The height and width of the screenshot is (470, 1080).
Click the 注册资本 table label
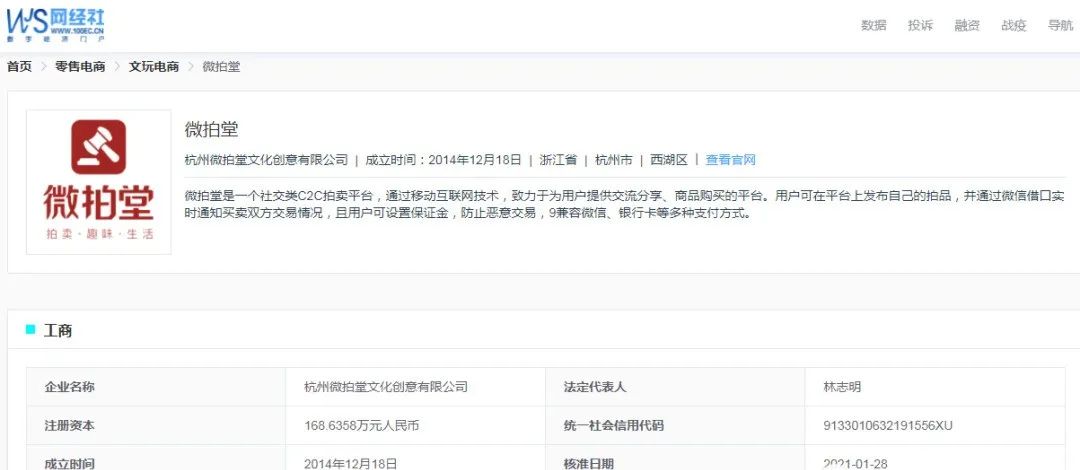(x=70, y=426)
